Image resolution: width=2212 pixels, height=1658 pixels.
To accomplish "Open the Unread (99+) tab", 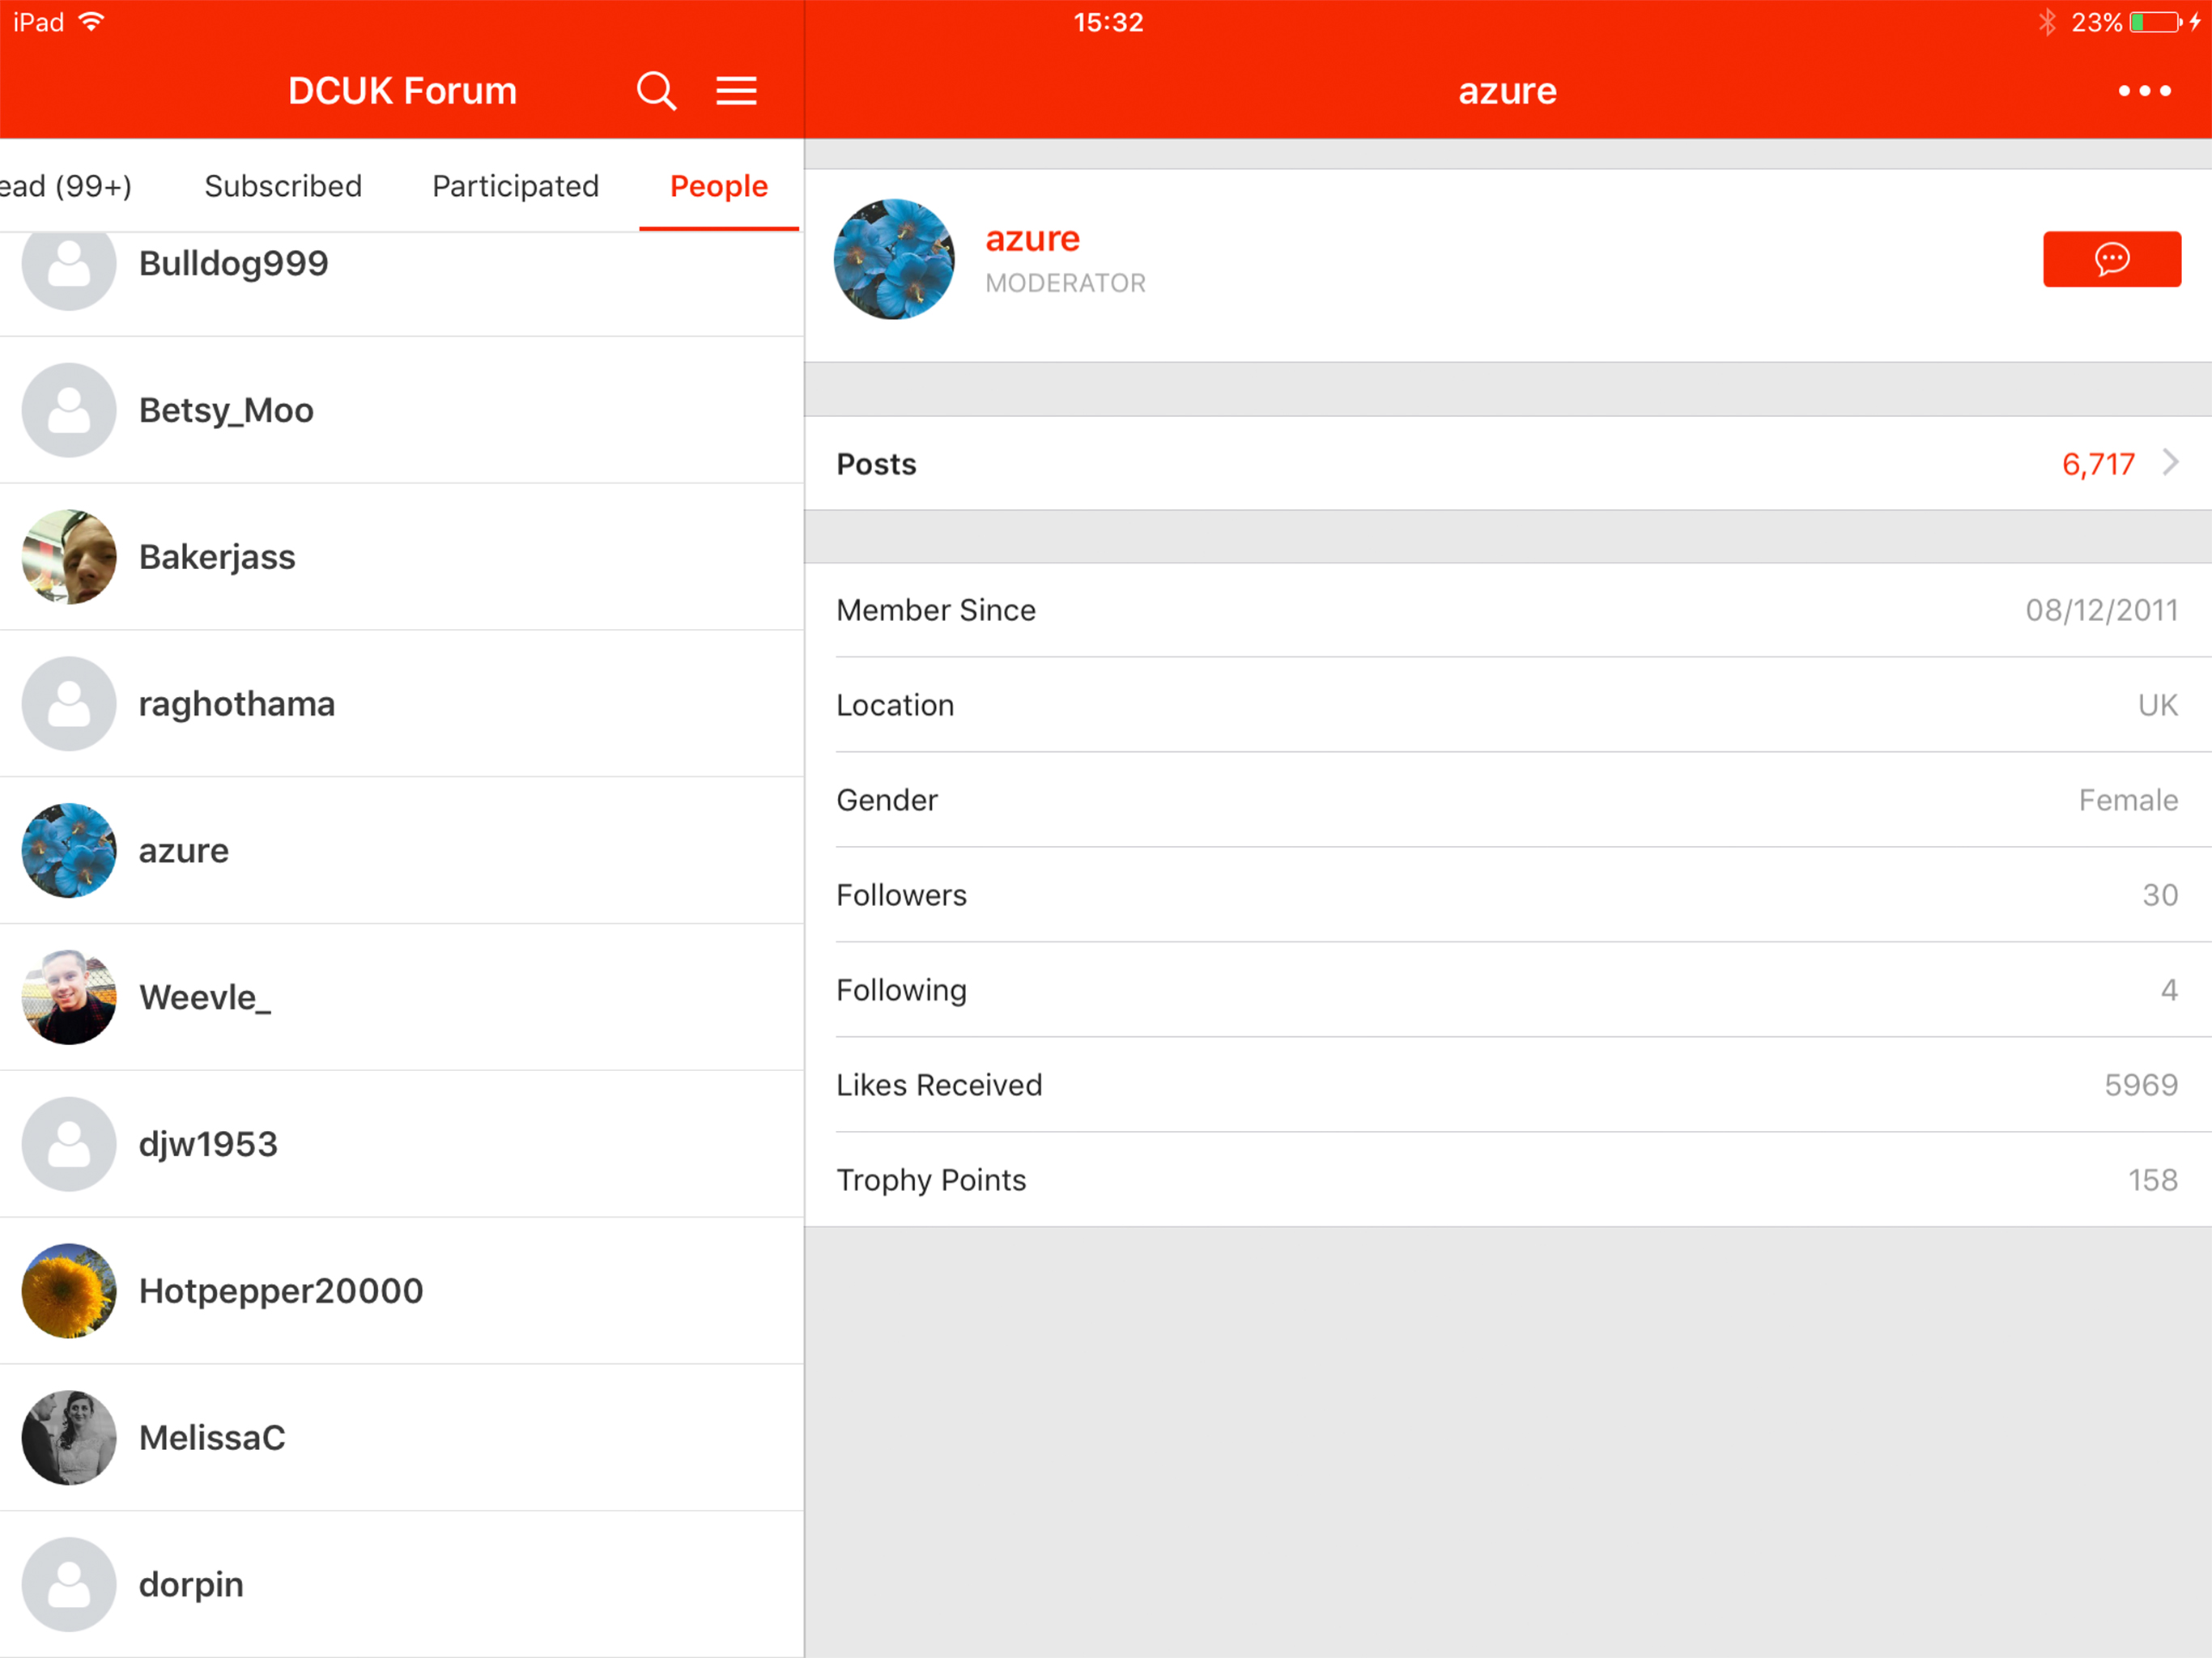I will coord(66,186).
